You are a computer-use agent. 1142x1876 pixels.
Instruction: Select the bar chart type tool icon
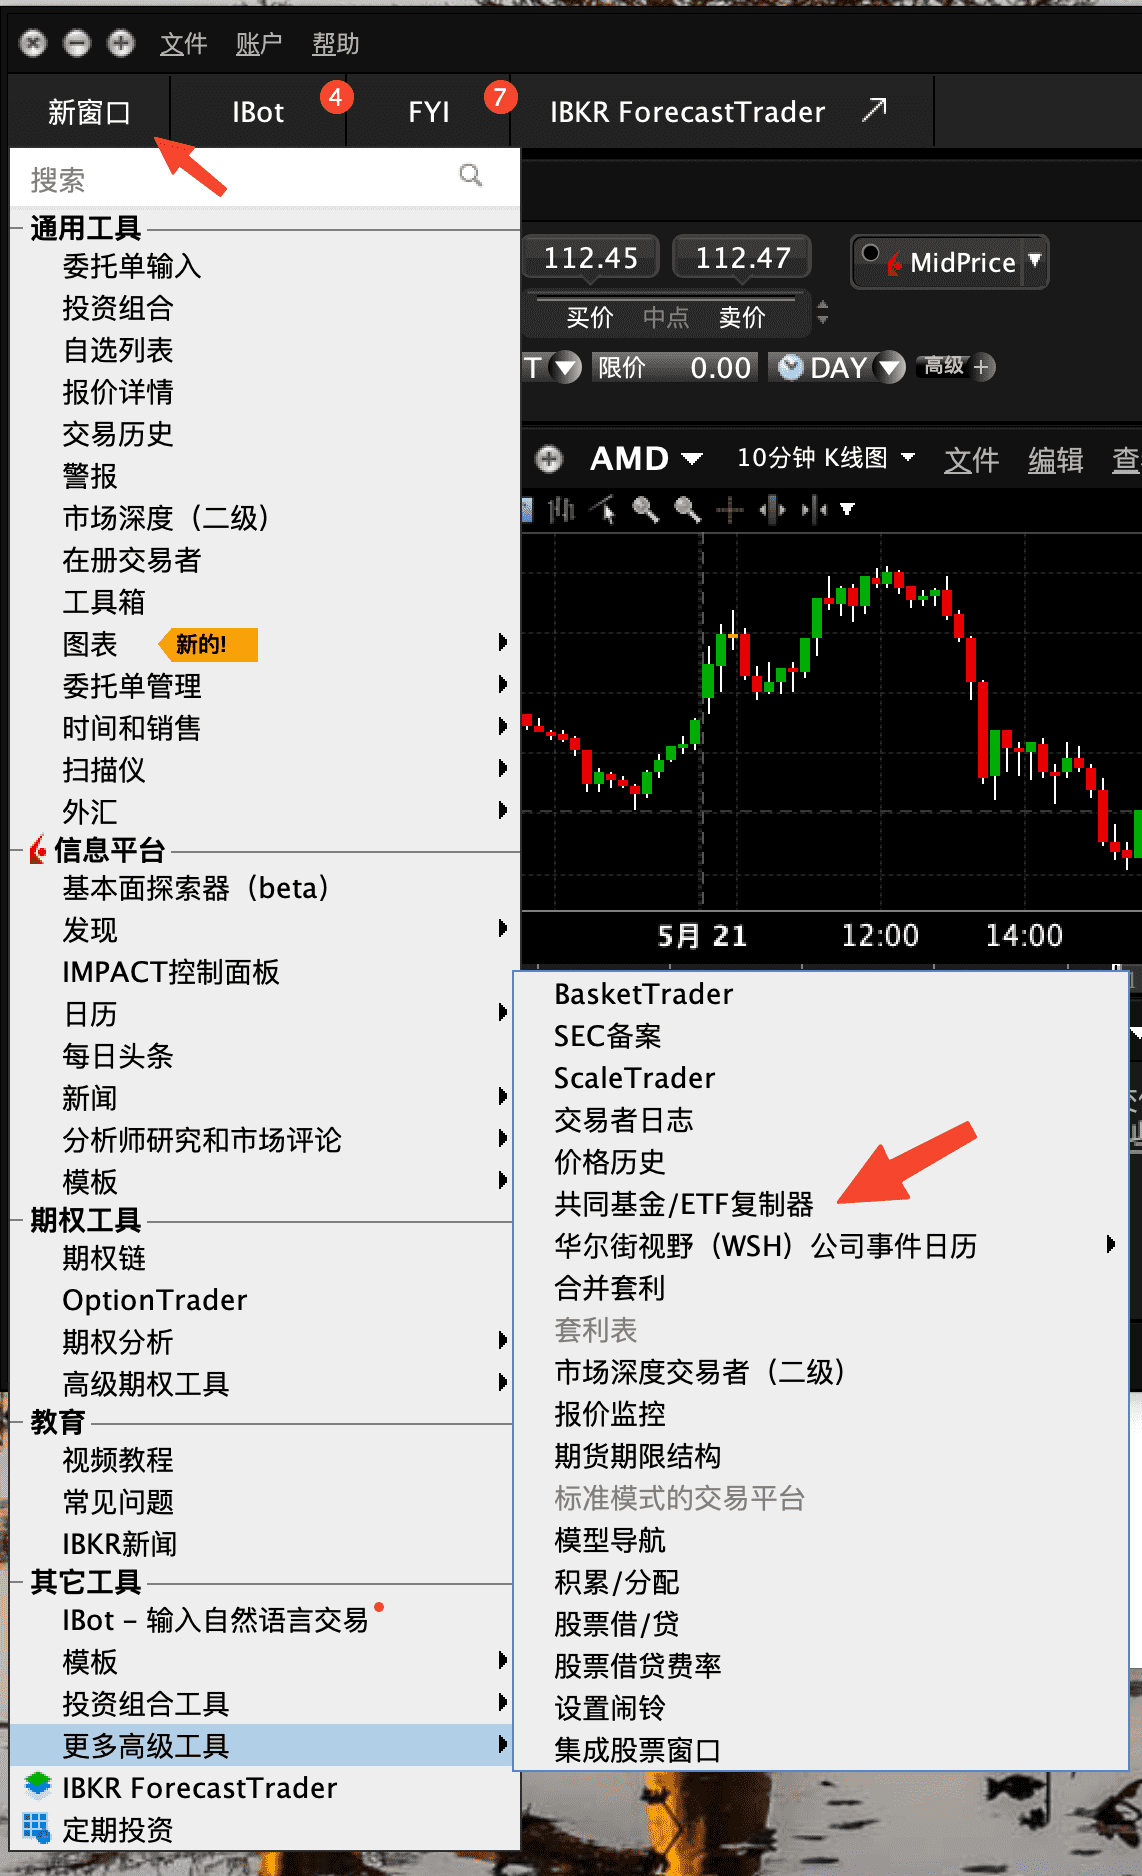tap(561, 510)
